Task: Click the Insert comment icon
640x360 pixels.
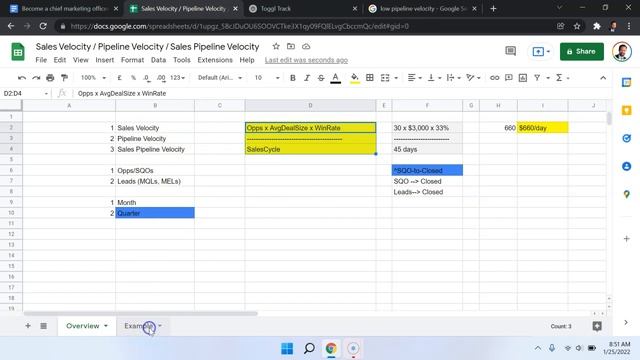Action: (509, 78)
